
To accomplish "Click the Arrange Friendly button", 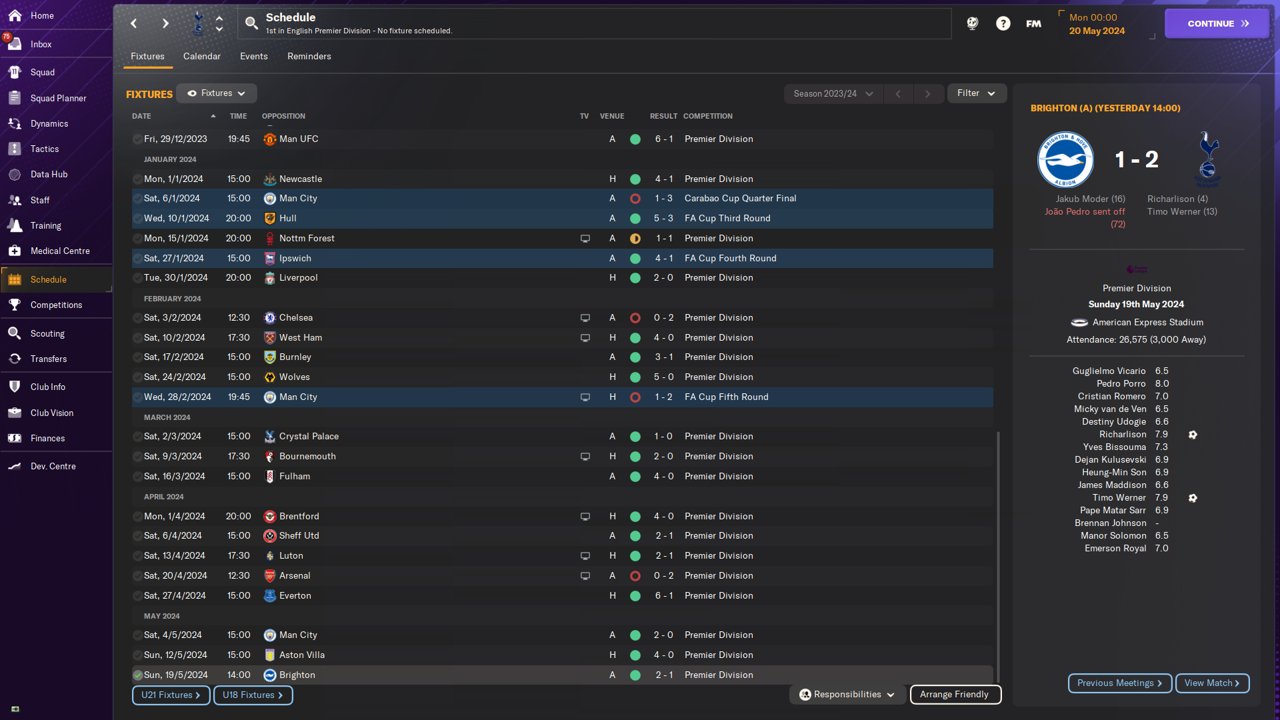I will 955,694.
